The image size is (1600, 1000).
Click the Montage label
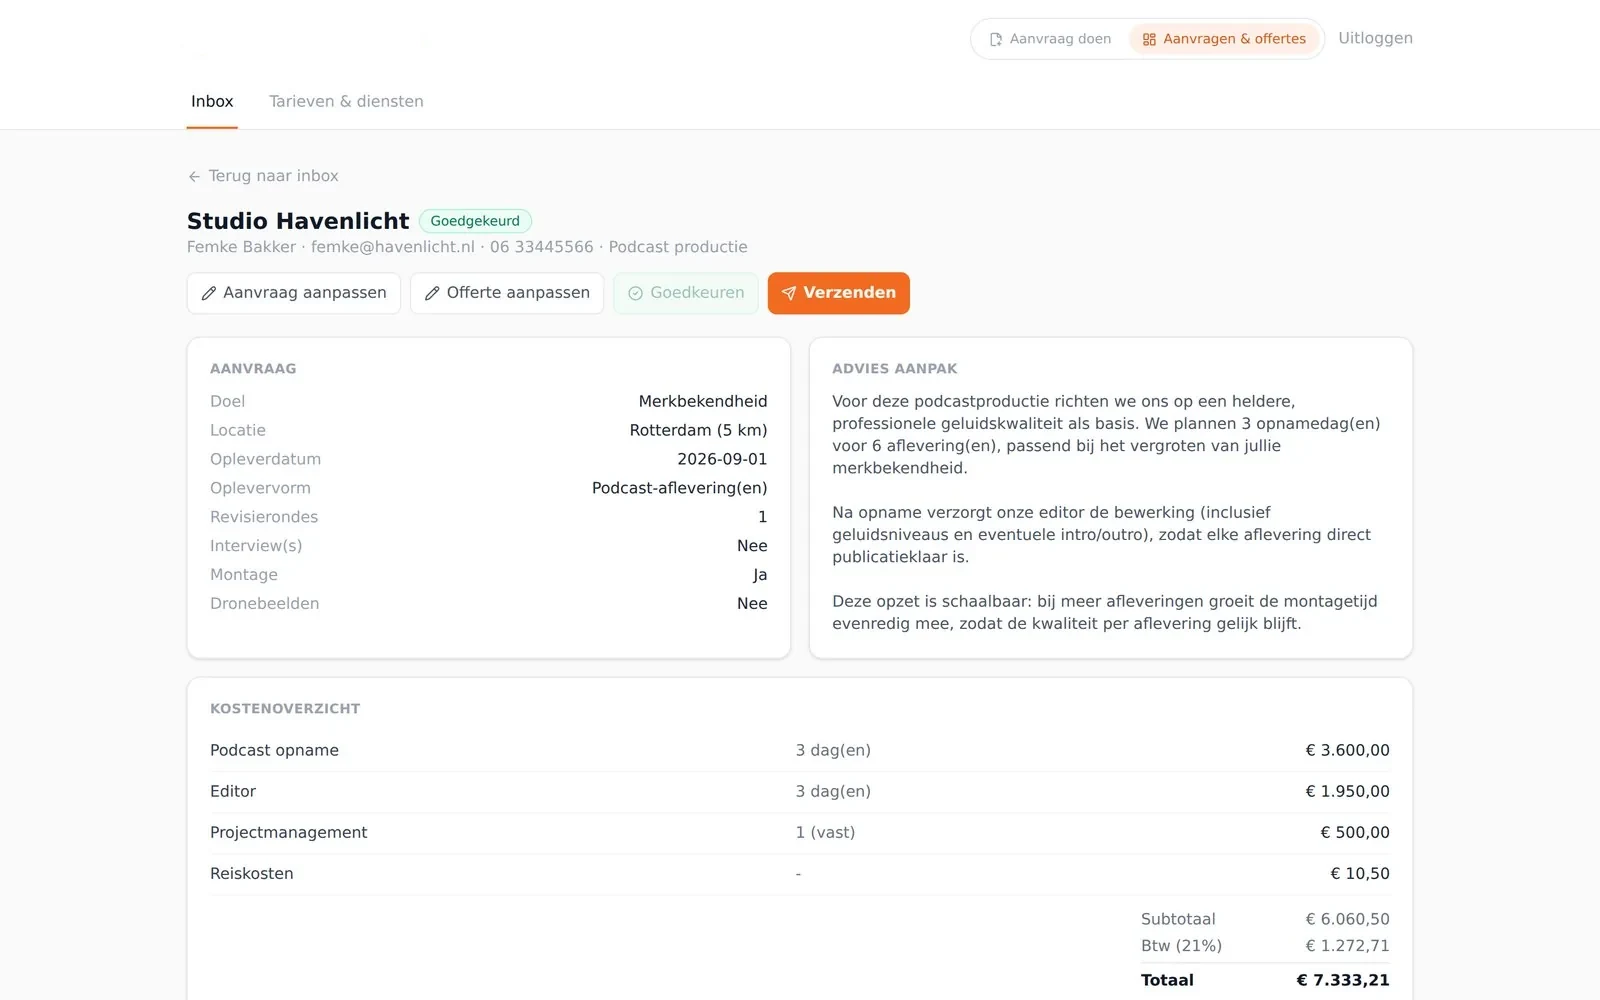tap(244, 575)
